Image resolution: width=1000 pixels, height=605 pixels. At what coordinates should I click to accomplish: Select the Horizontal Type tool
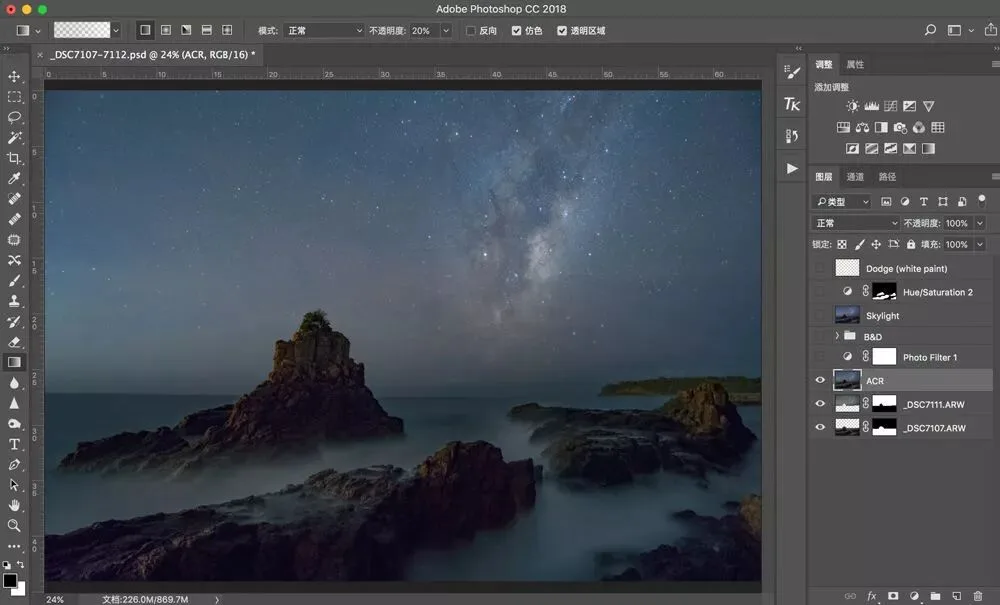pos(14,444)
